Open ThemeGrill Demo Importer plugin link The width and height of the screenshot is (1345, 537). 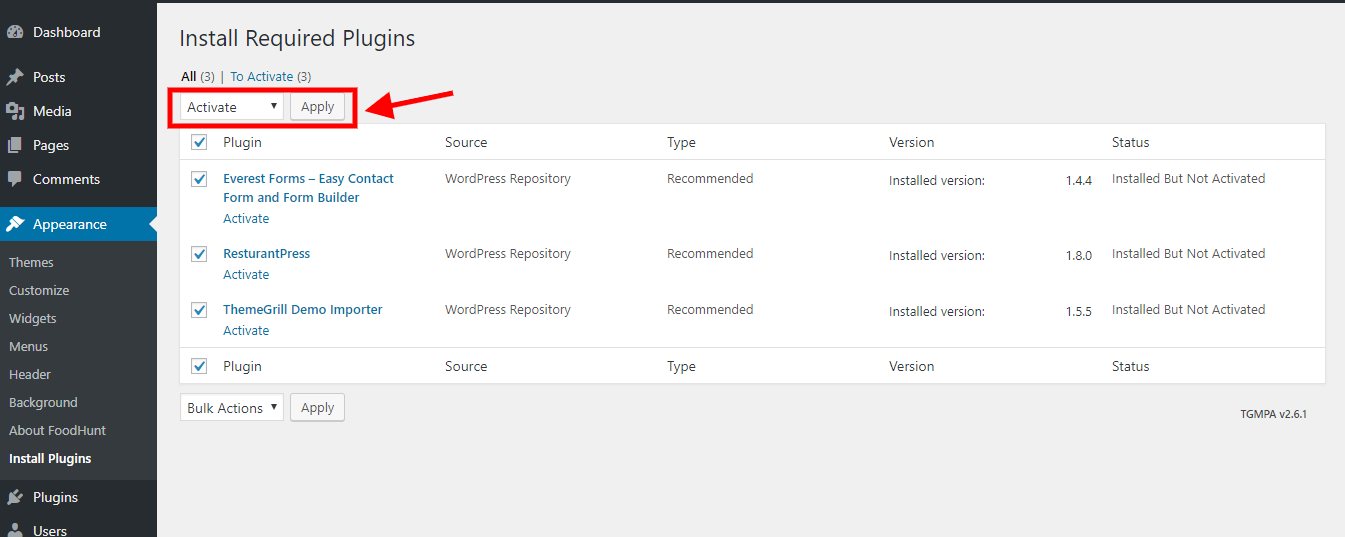point(303,309)
